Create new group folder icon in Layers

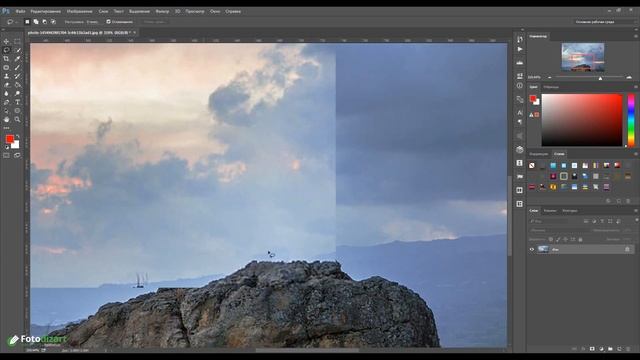610,349
